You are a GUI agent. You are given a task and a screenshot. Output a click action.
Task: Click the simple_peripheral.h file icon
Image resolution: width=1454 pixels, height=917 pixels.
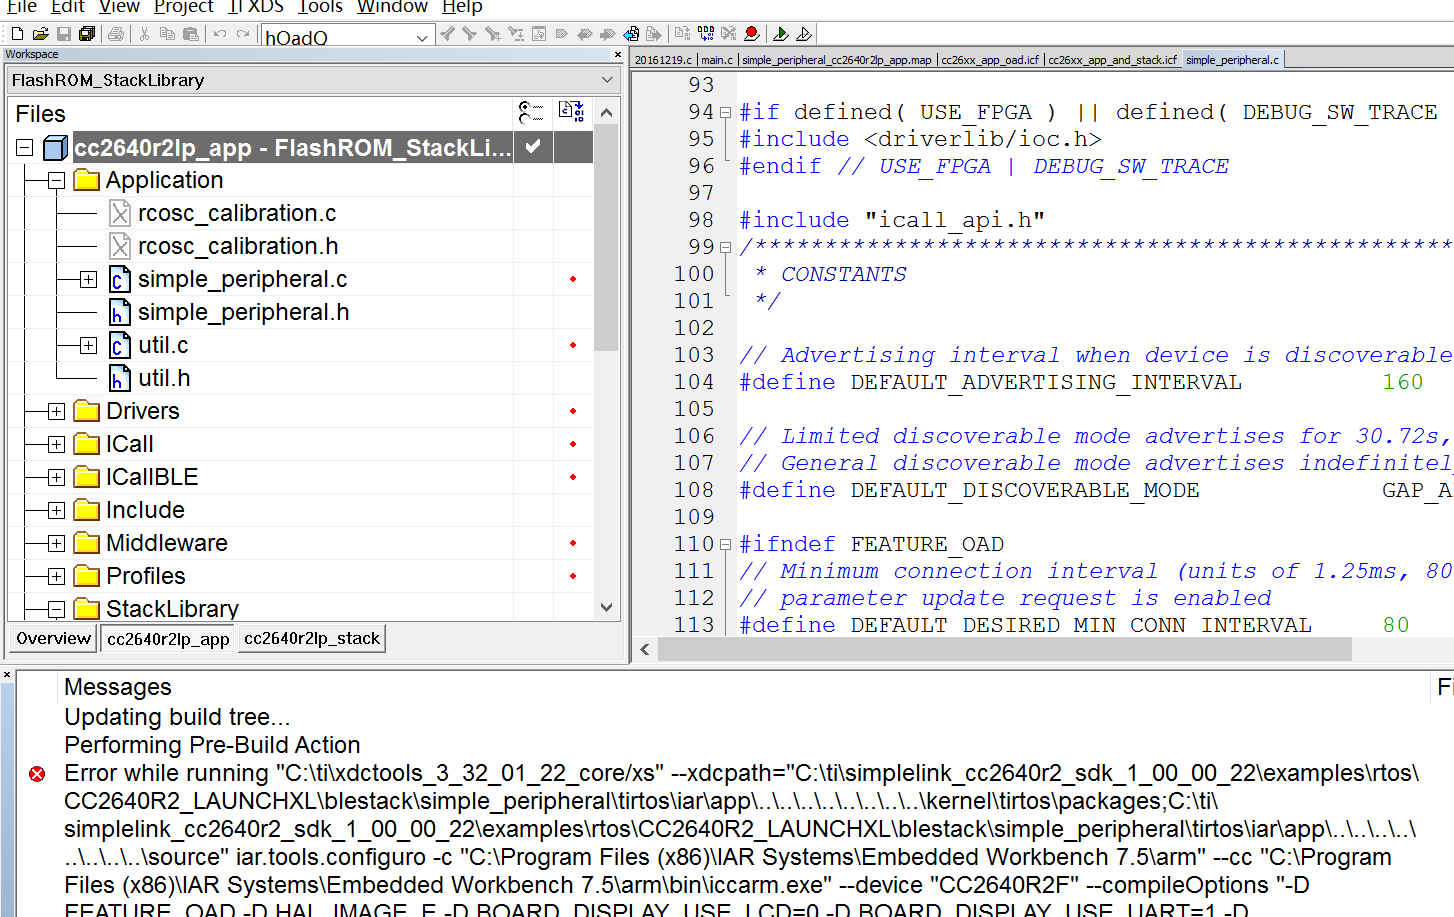[x=119, y=312]
